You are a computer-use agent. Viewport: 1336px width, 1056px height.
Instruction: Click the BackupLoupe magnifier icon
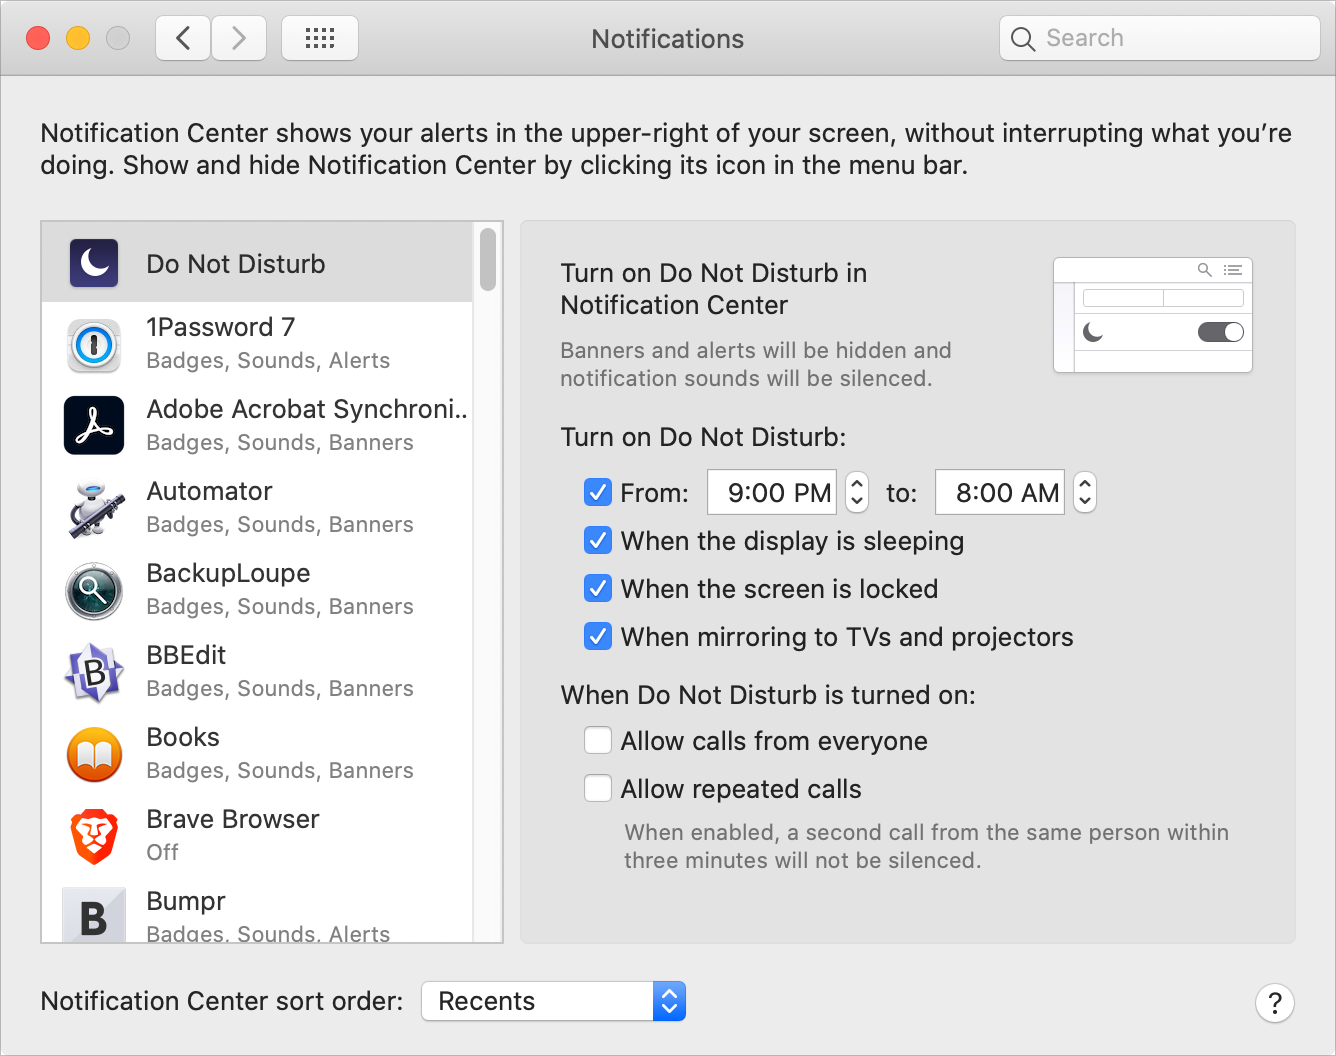(x=94, y=591)
